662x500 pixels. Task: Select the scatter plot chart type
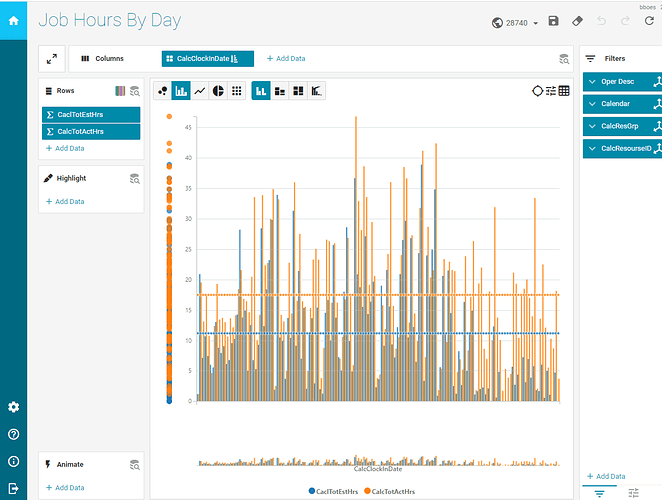(x=163, y=91)
